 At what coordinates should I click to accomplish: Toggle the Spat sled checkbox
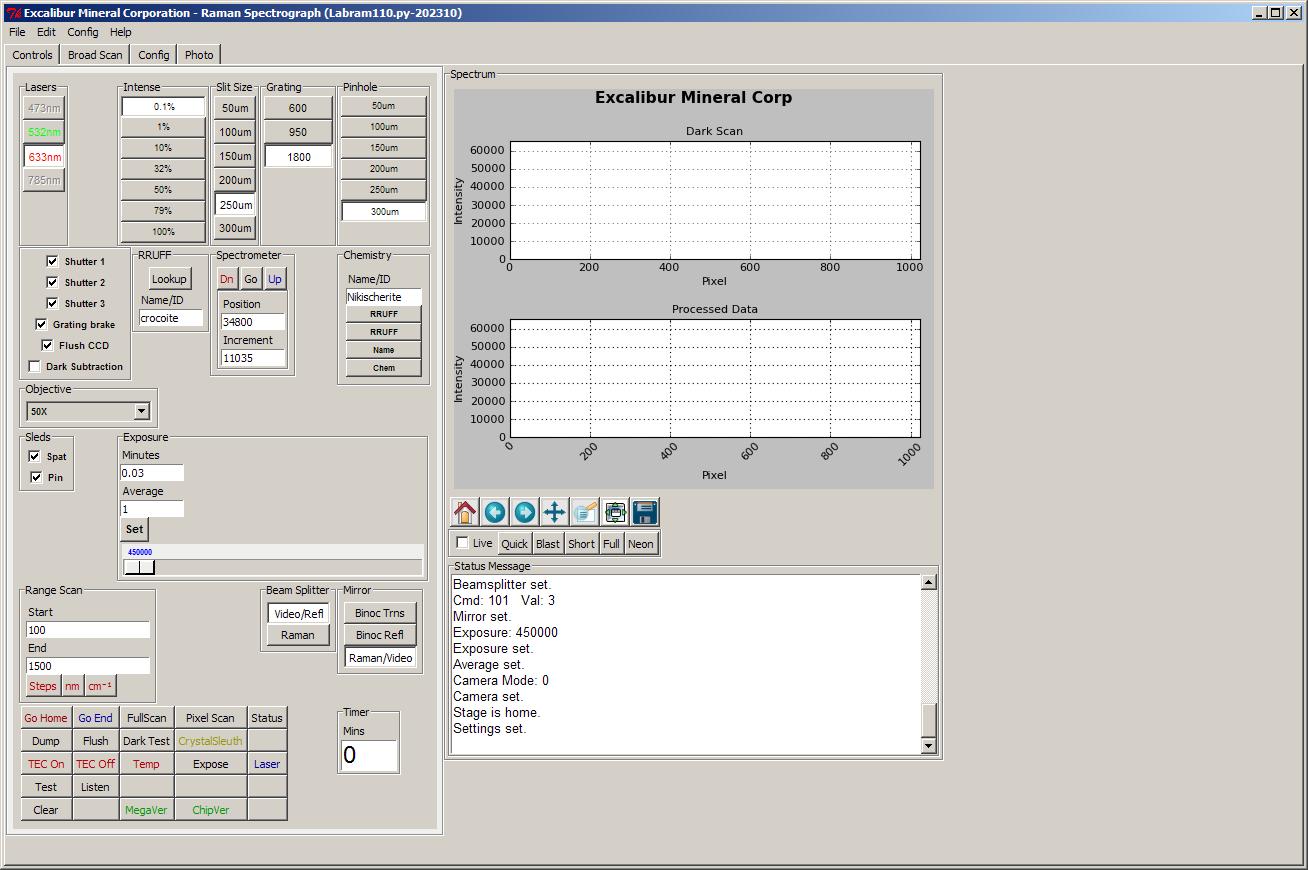[x=34, y=456]
